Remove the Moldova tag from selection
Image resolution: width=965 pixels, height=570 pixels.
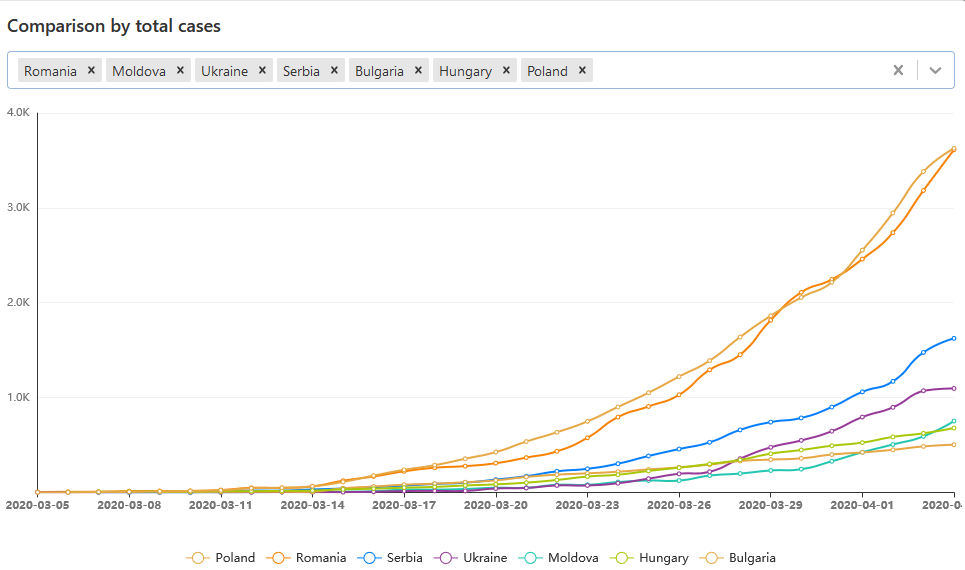click(x=180, y=70)
